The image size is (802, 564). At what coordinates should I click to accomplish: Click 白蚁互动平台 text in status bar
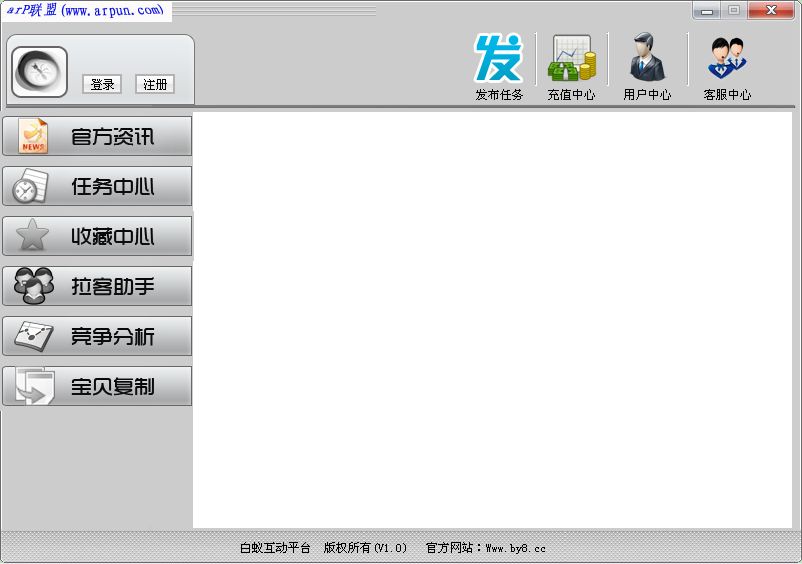point(275,548)
